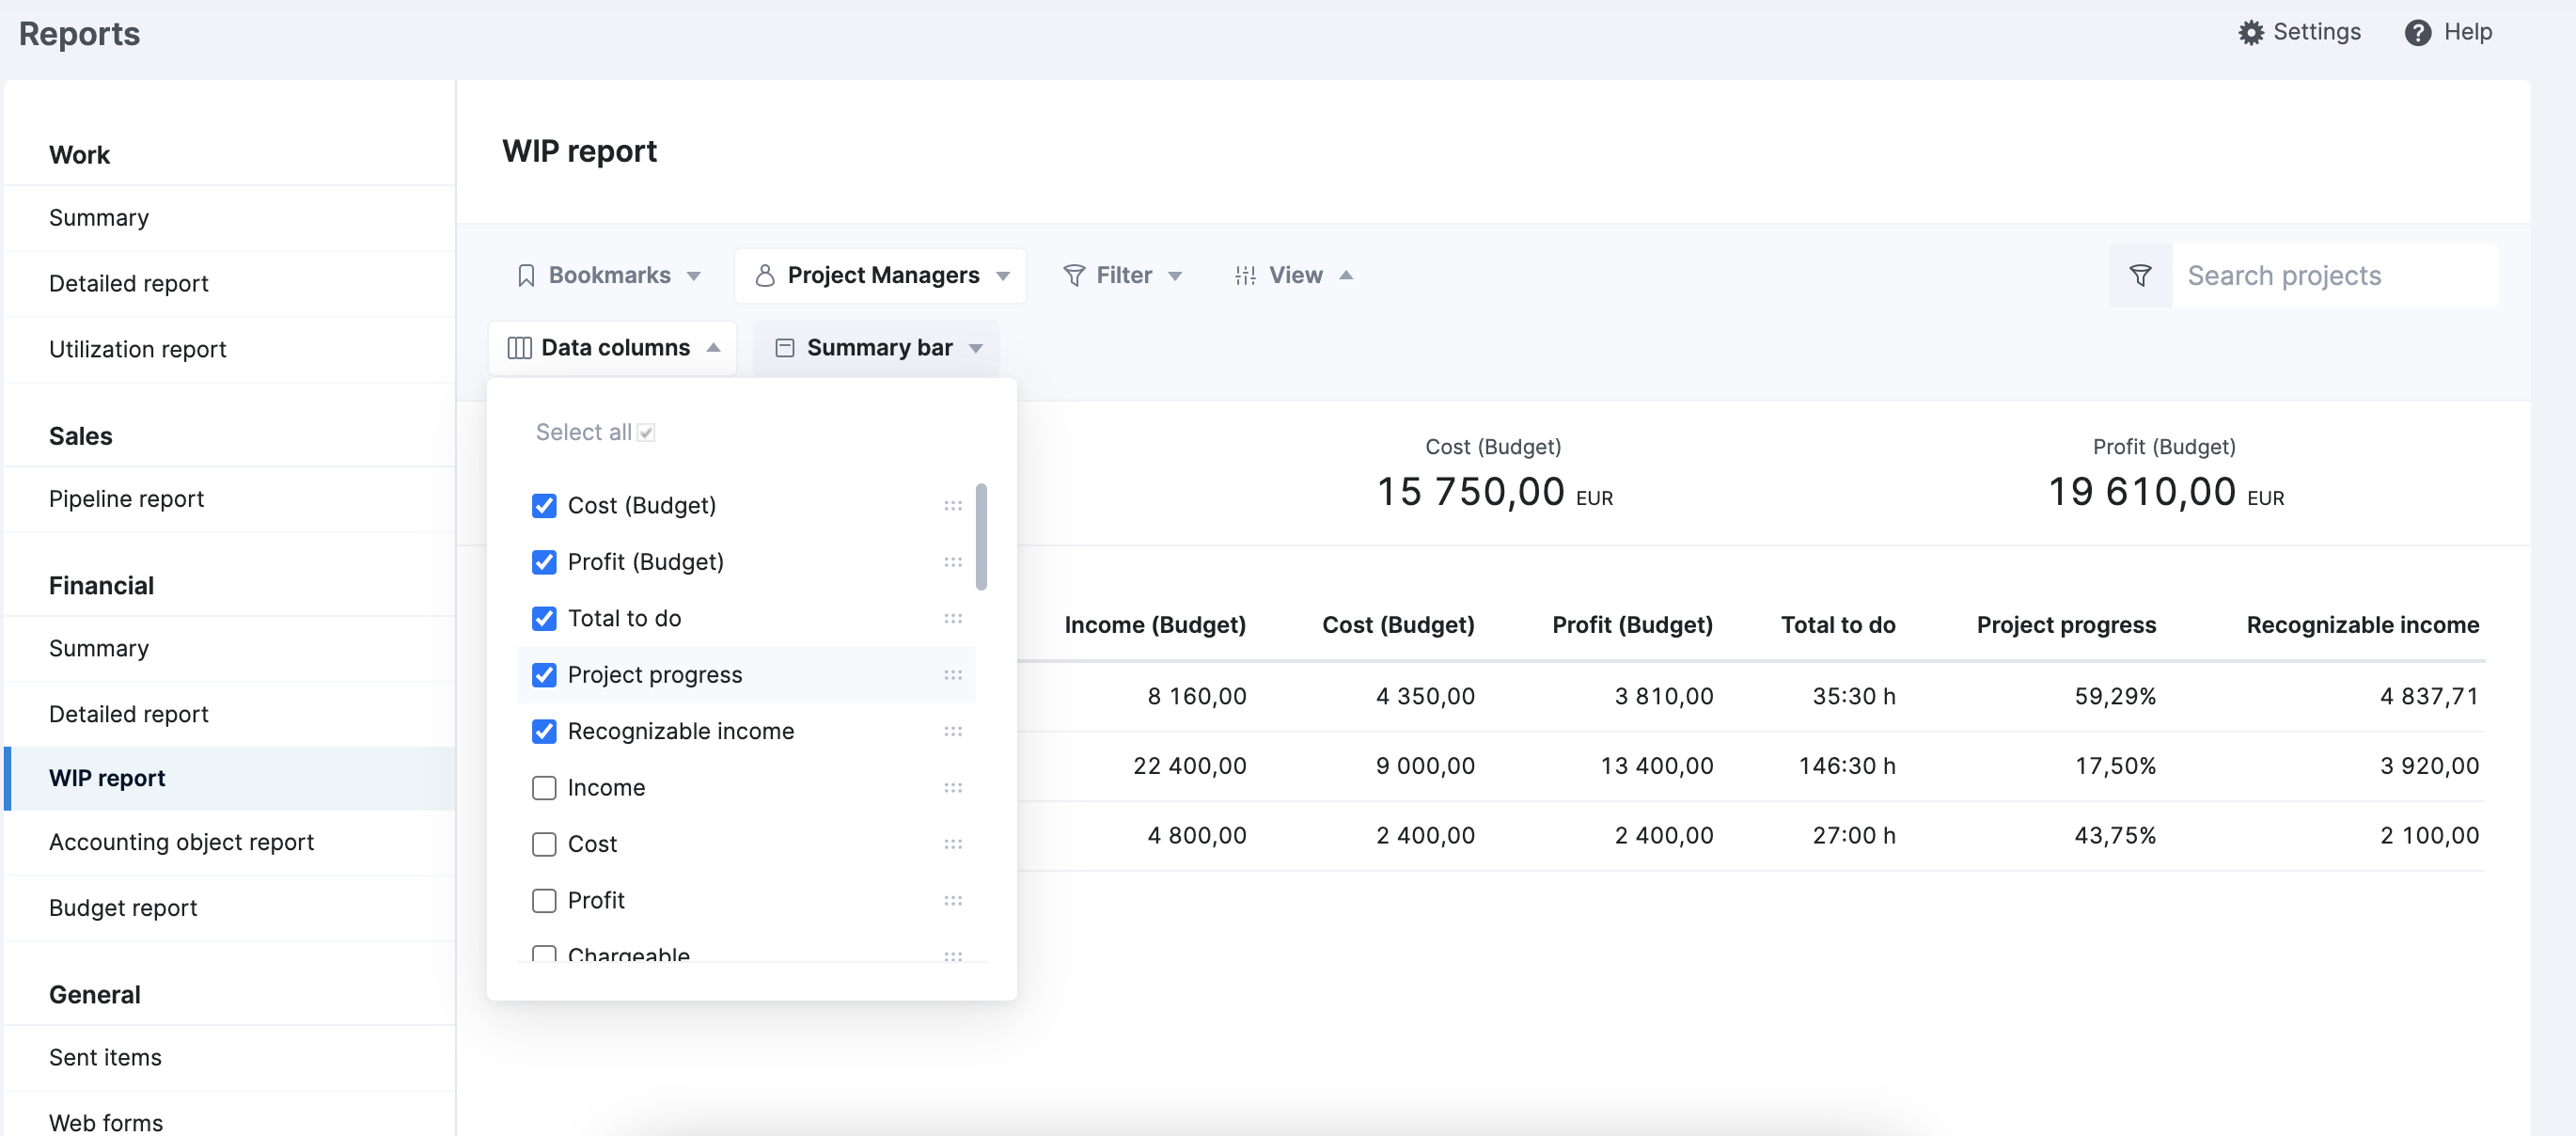Click the Search projects input field
The height and width of the screenshot is (1136, 2576).
coord(2334,275)
